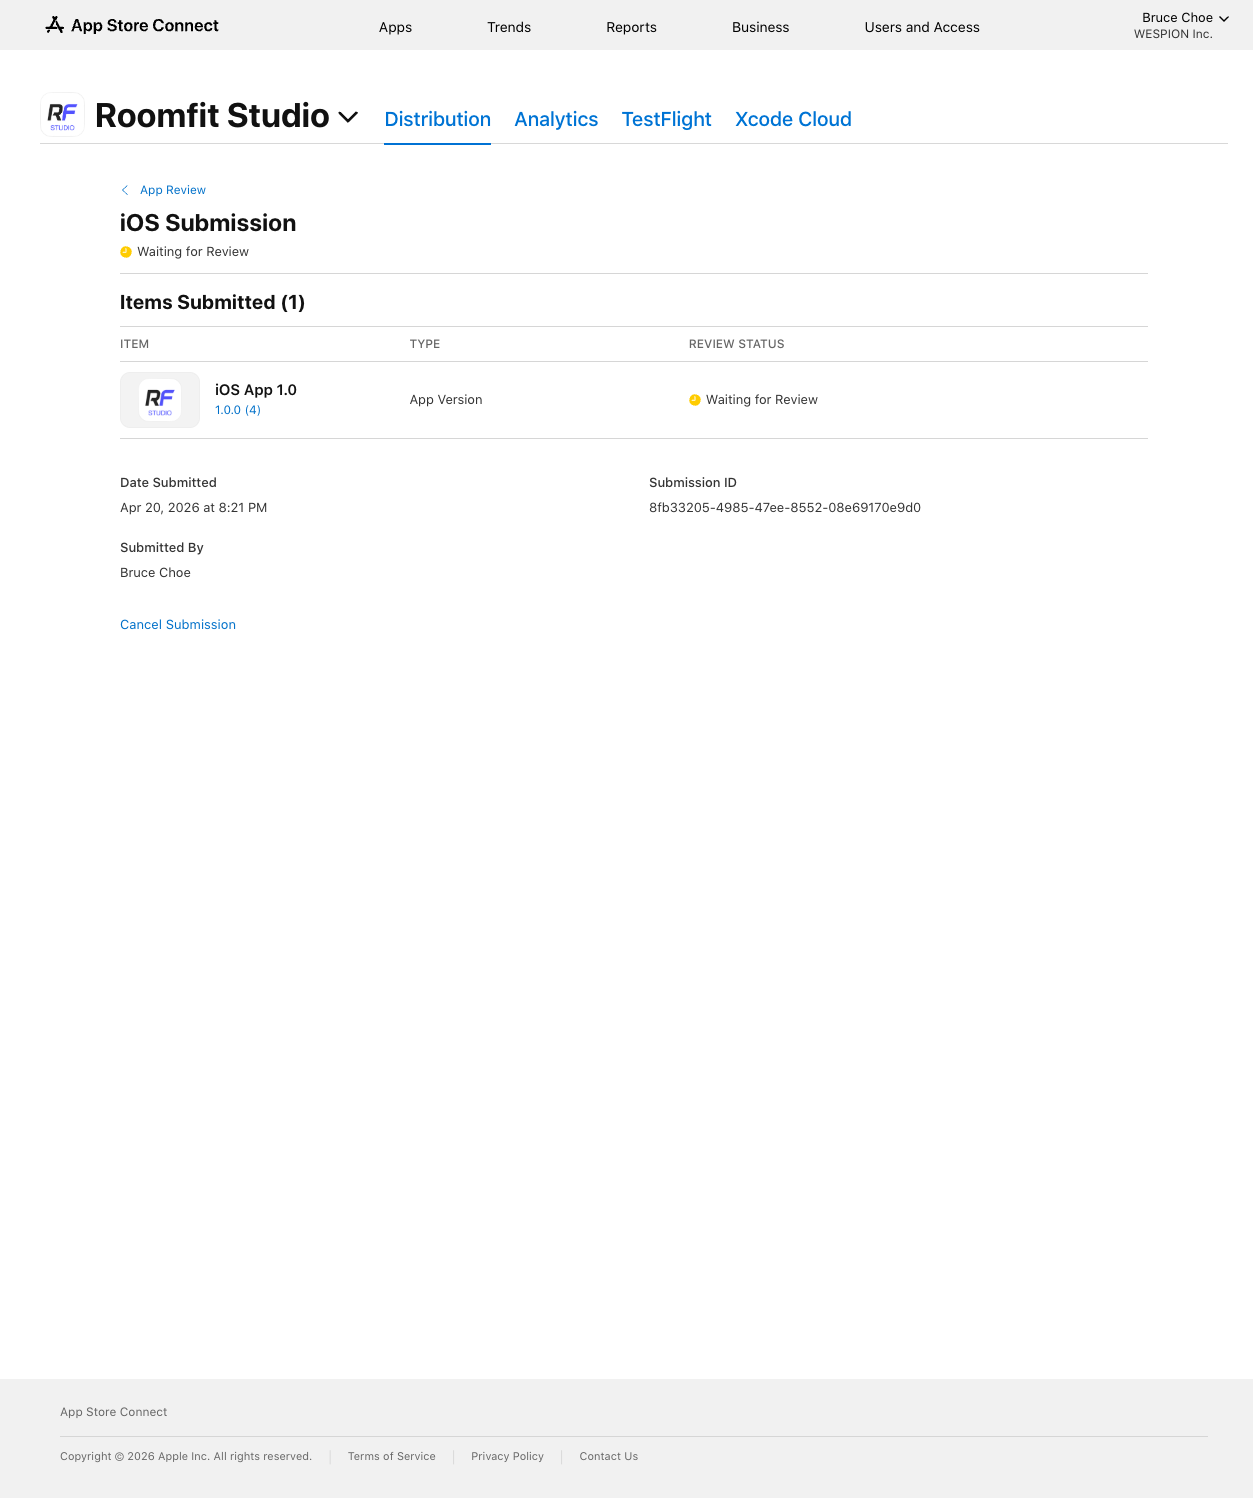
Task: Click the Cancel Submission link
Action: 178,625
